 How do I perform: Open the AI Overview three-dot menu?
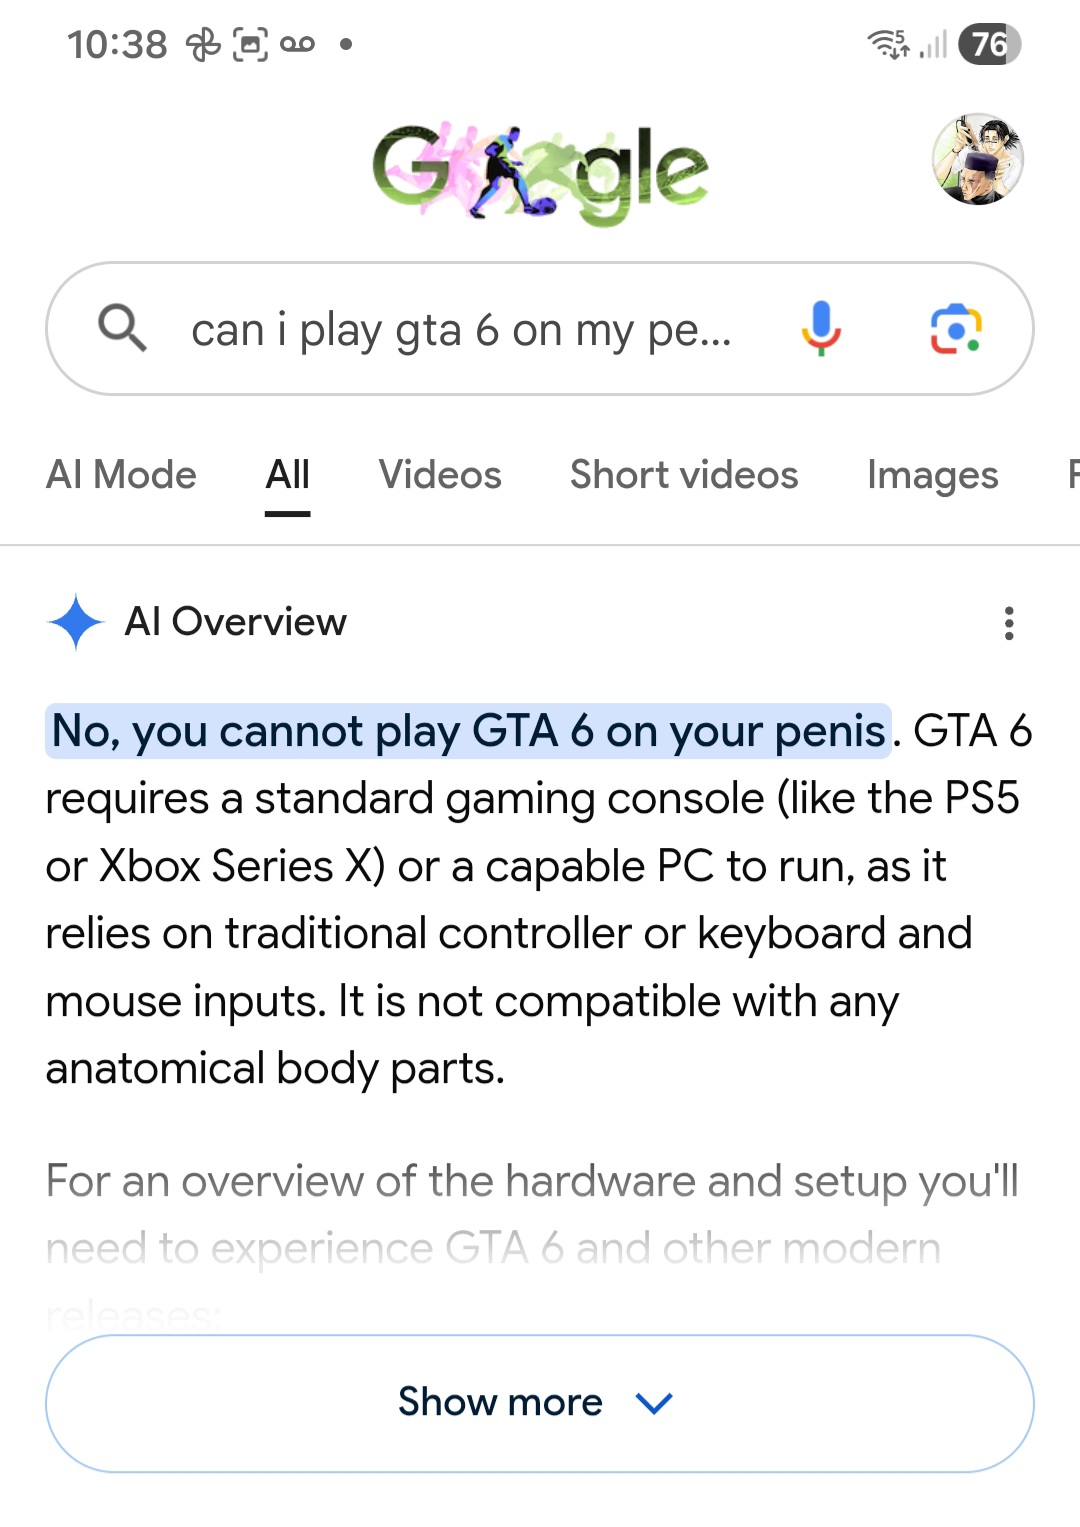[1009, 623]
